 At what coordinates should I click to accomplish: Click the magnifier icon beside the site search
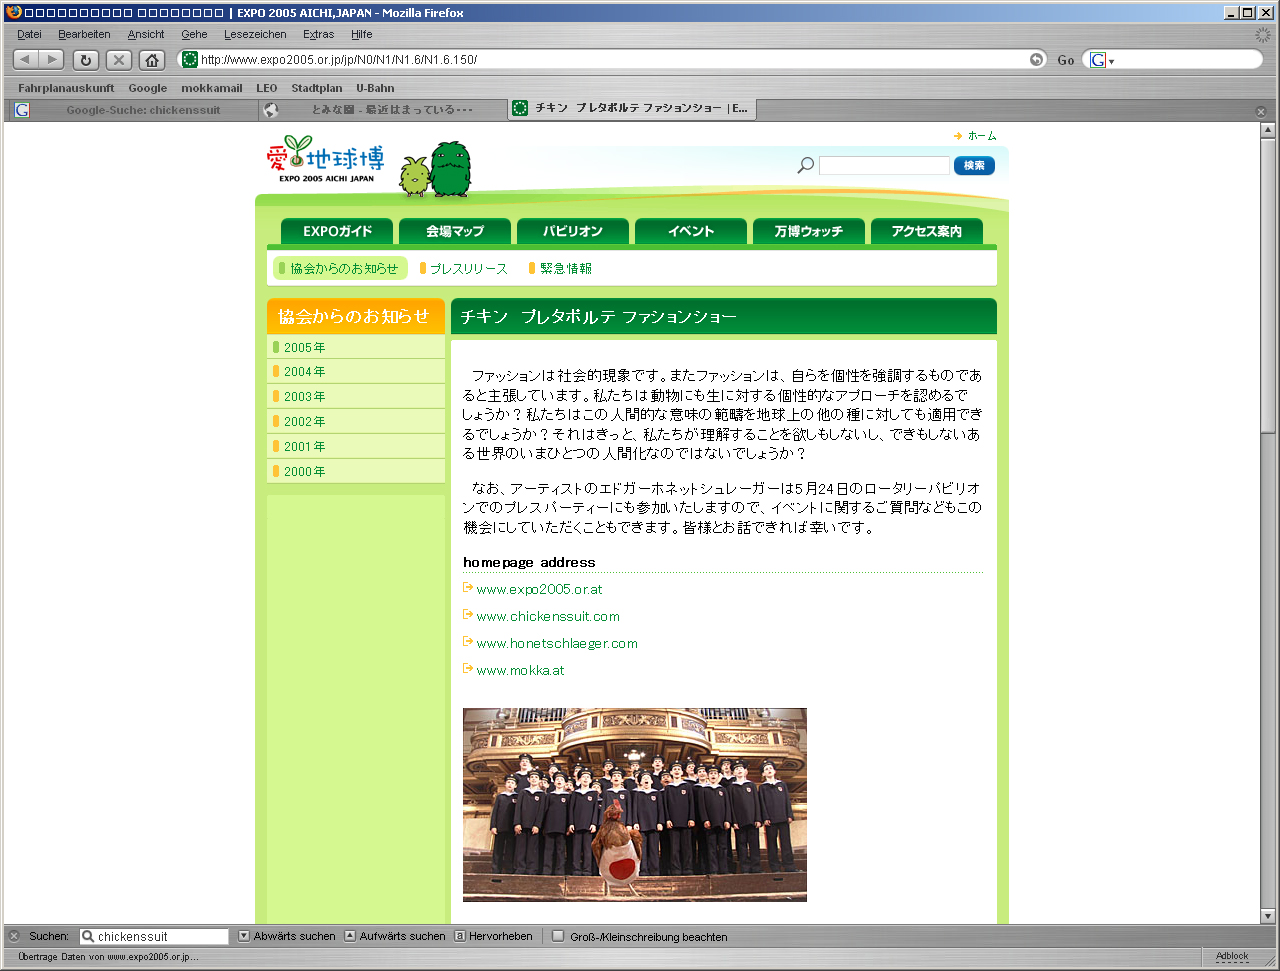[x=805, y=165]
